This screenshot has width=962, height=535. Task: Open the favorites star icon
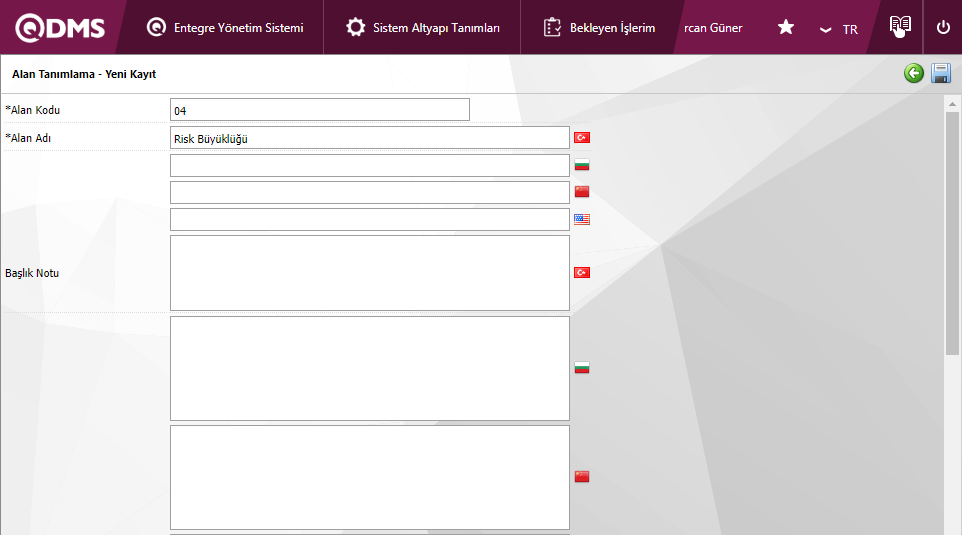[786, 28]
